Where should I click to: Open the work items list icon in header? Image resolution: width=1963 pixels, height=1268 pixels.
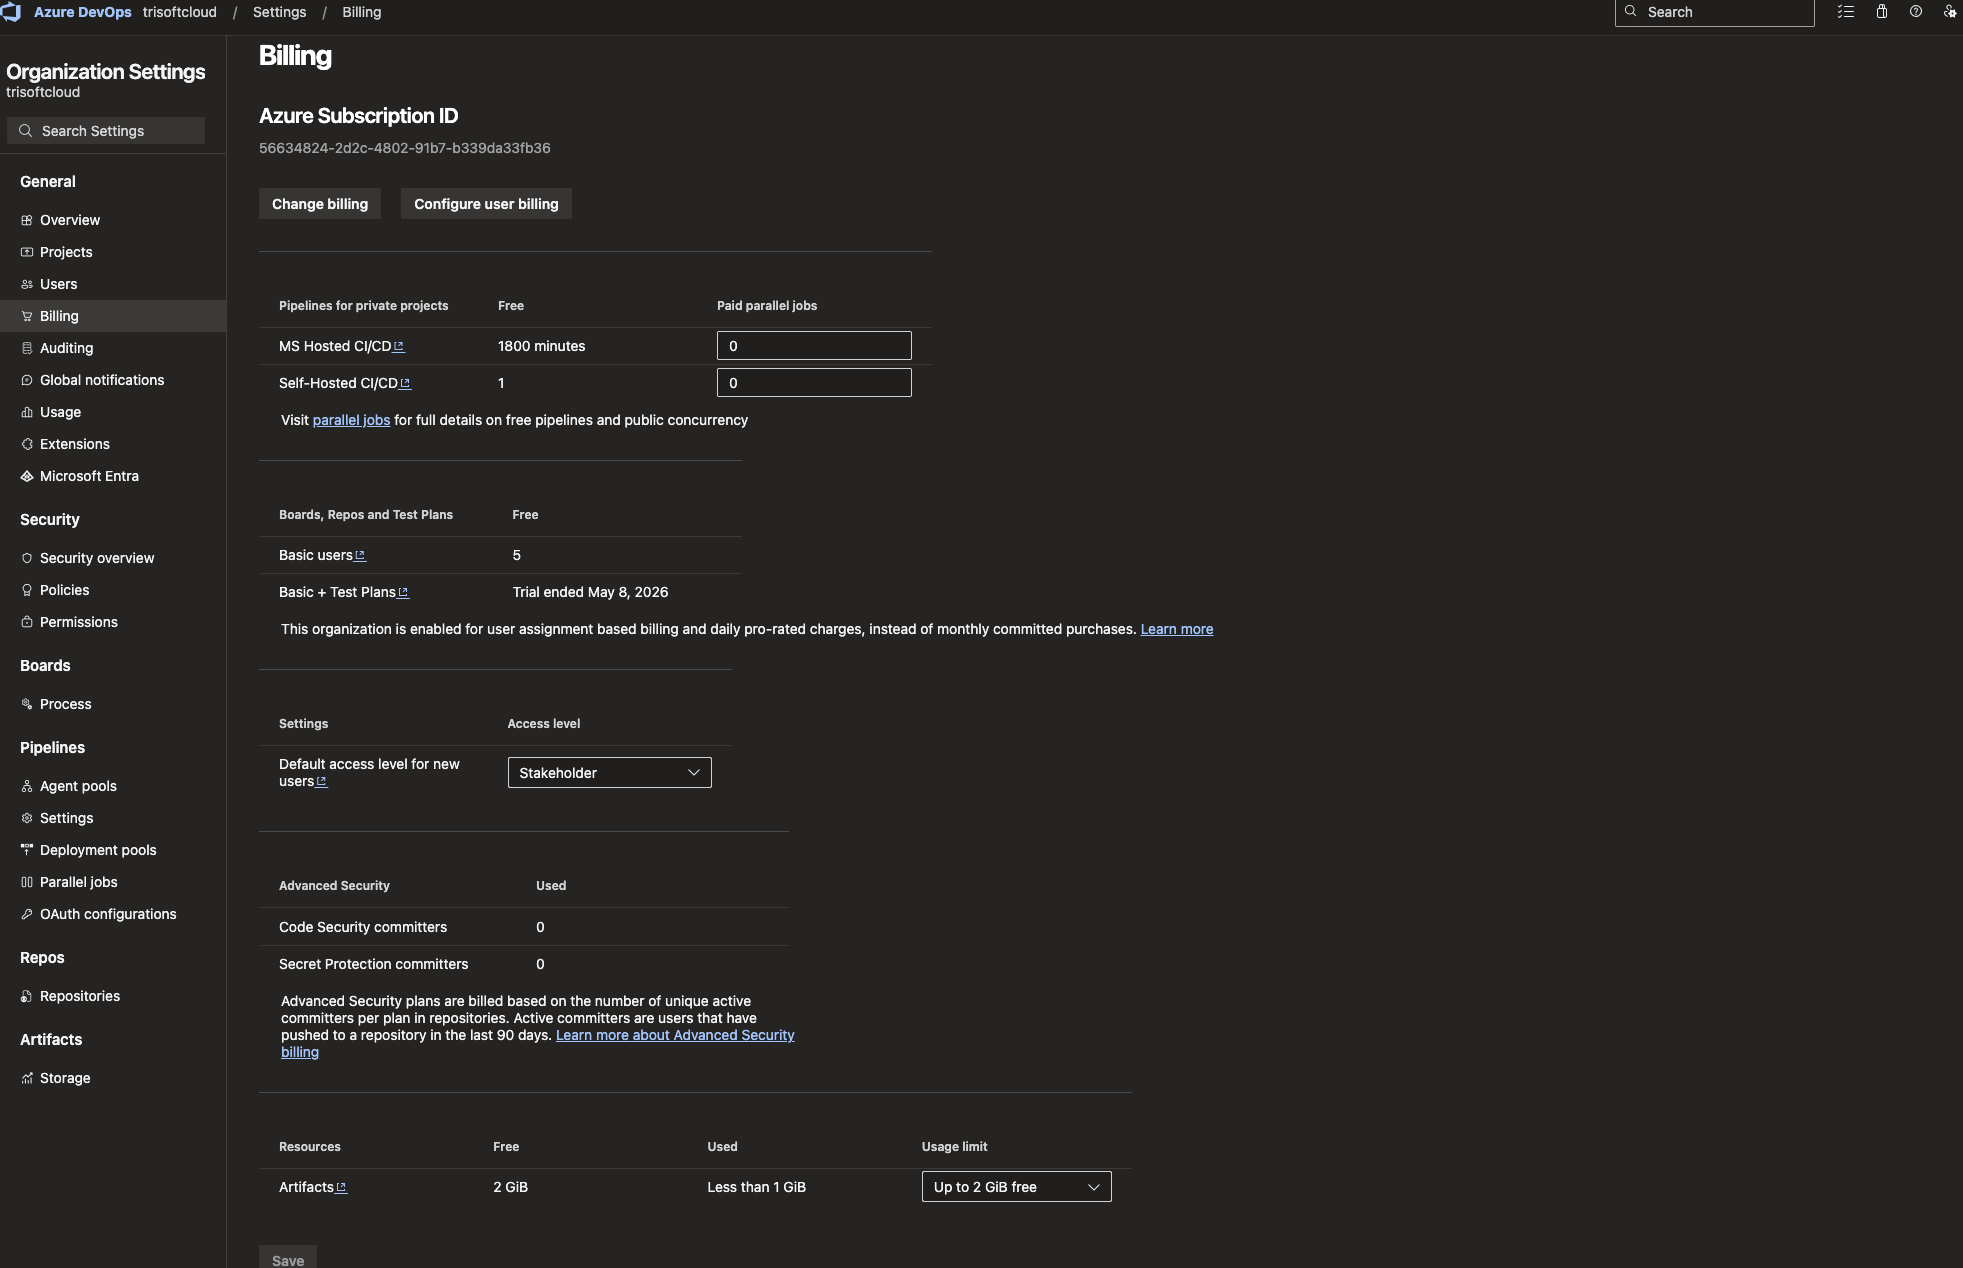(x=1846, y=12)
